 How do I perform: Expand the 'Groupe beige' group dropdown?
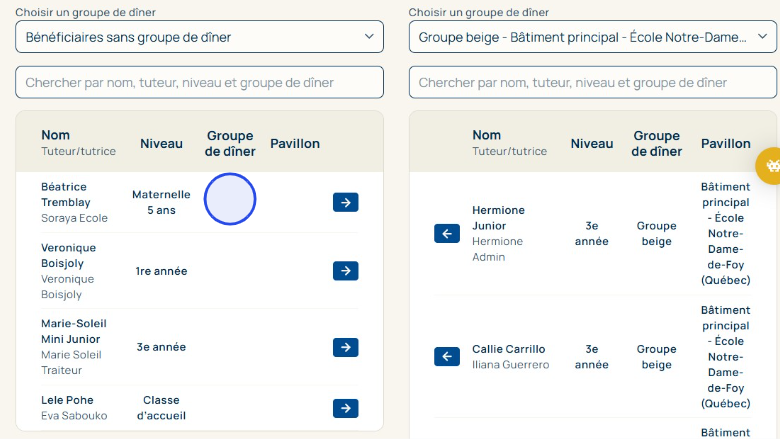point(592,37)
